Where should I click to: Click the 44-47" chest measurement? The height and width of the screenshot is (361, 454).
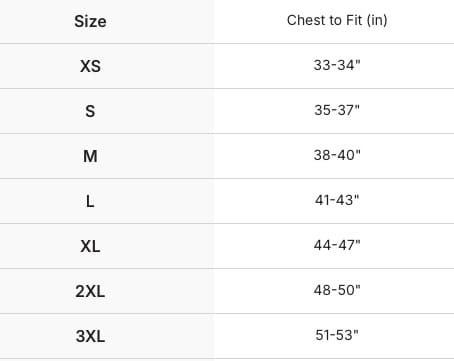(337, 245)
